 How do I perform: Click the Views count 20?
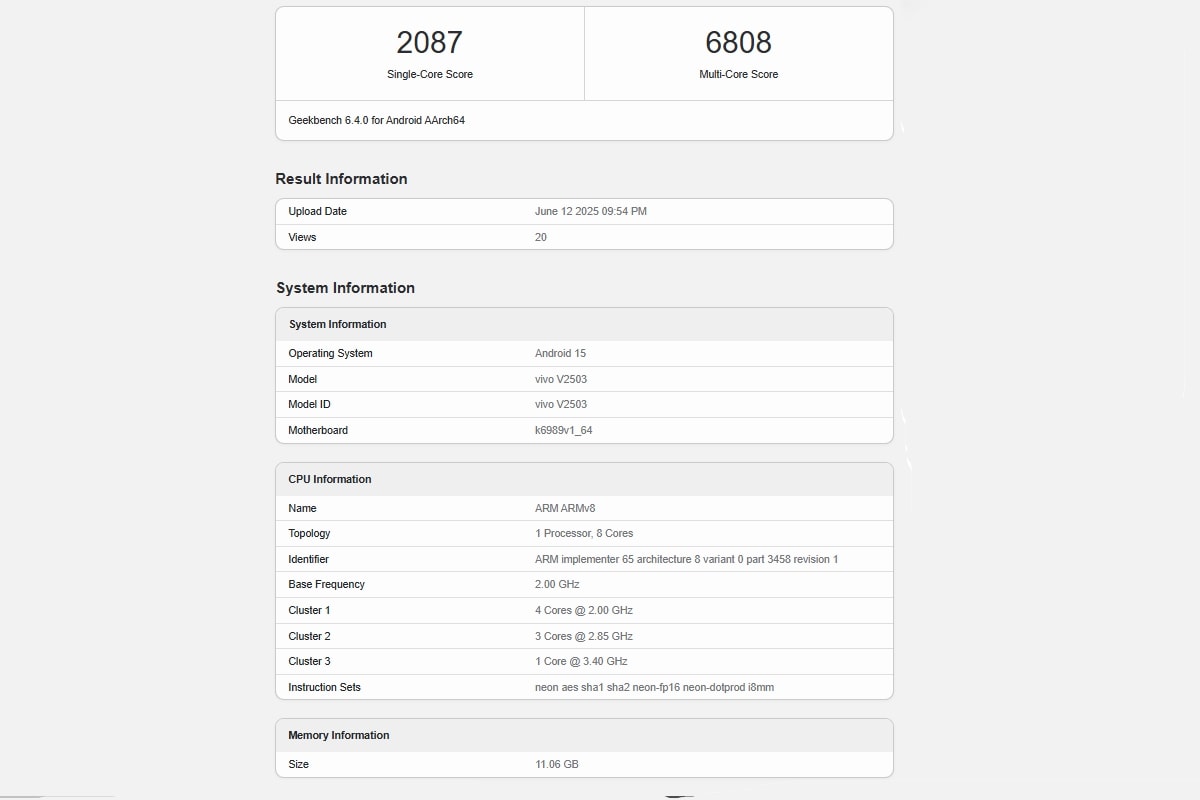(x=541, y=237)
